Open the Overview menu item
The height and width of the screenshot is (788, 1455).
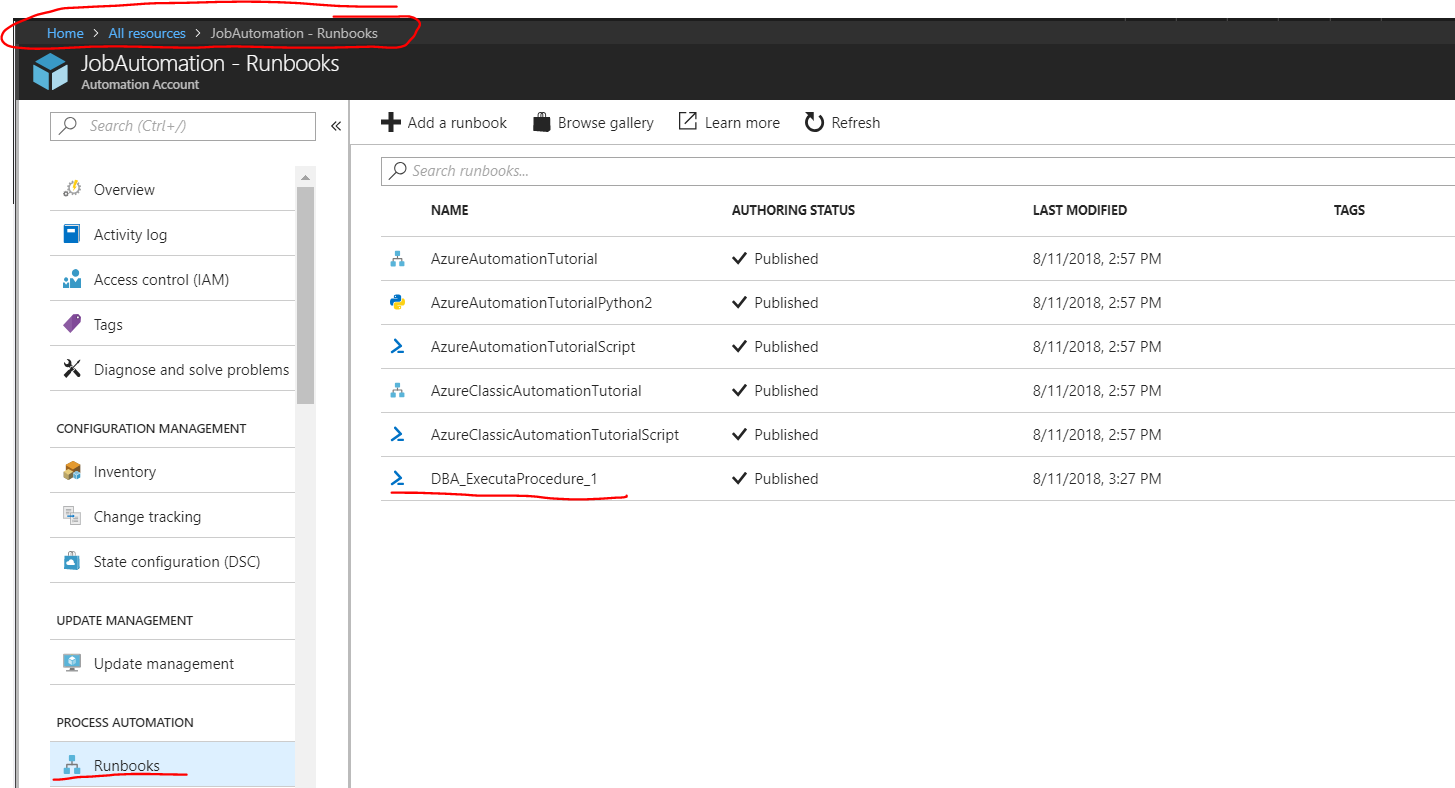124,190
